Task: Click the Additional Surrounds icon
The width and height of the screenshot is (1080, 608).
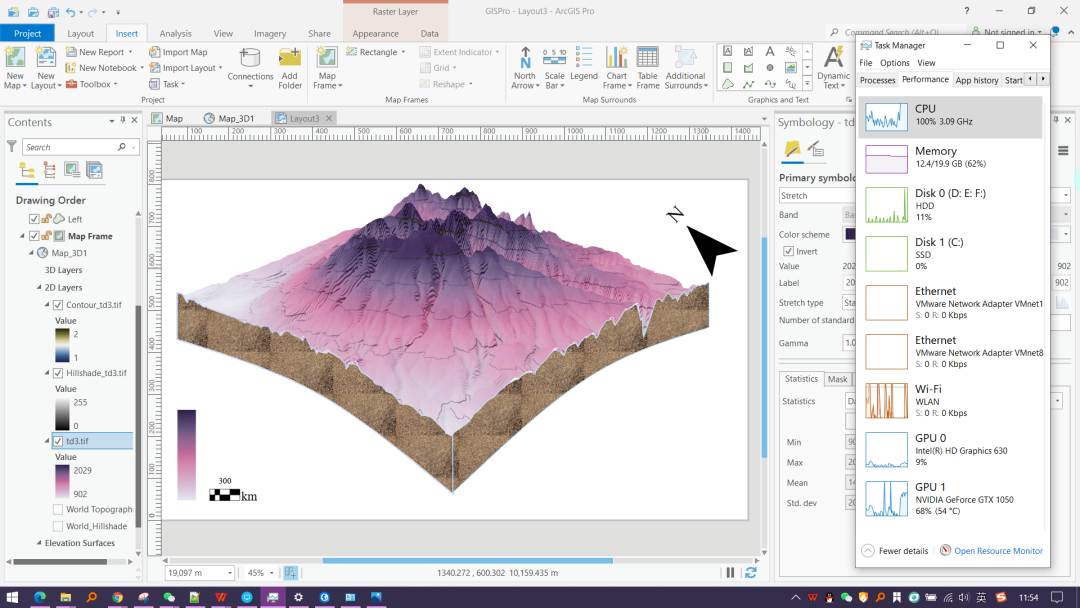Action: [x=685, y=59]
